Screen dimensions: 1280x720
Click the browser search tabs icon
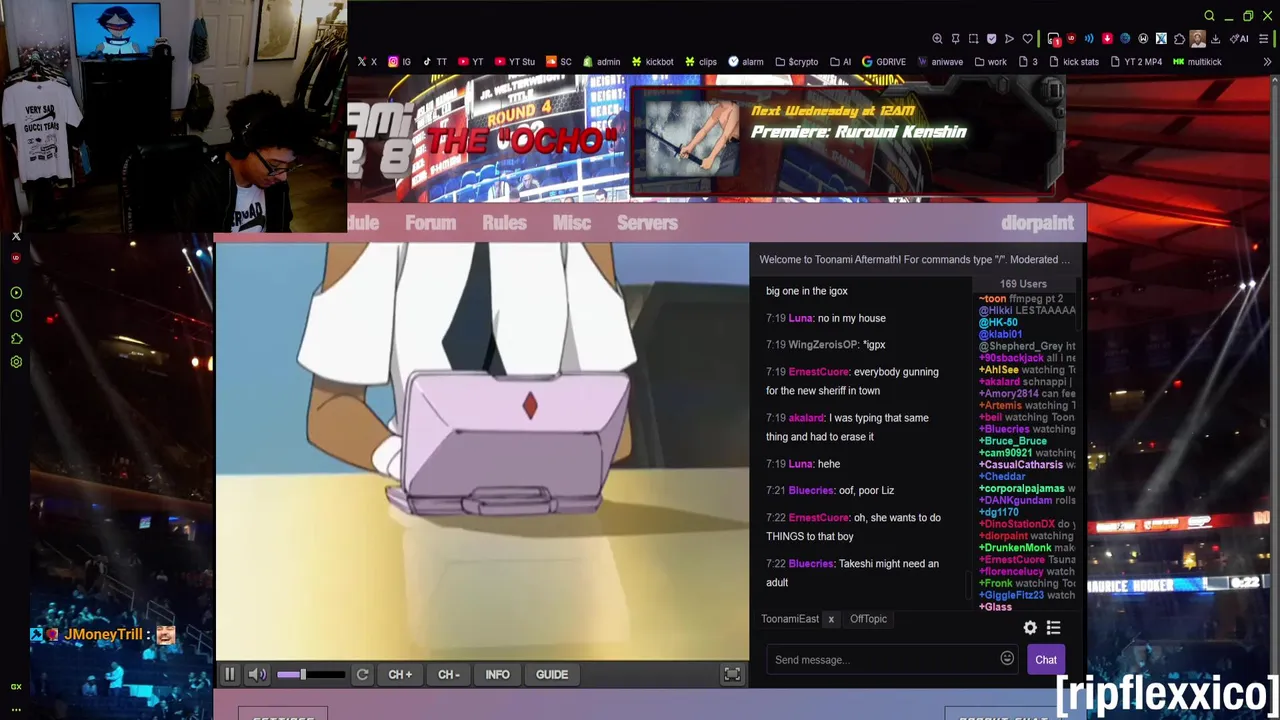(x=1209, y=16)
